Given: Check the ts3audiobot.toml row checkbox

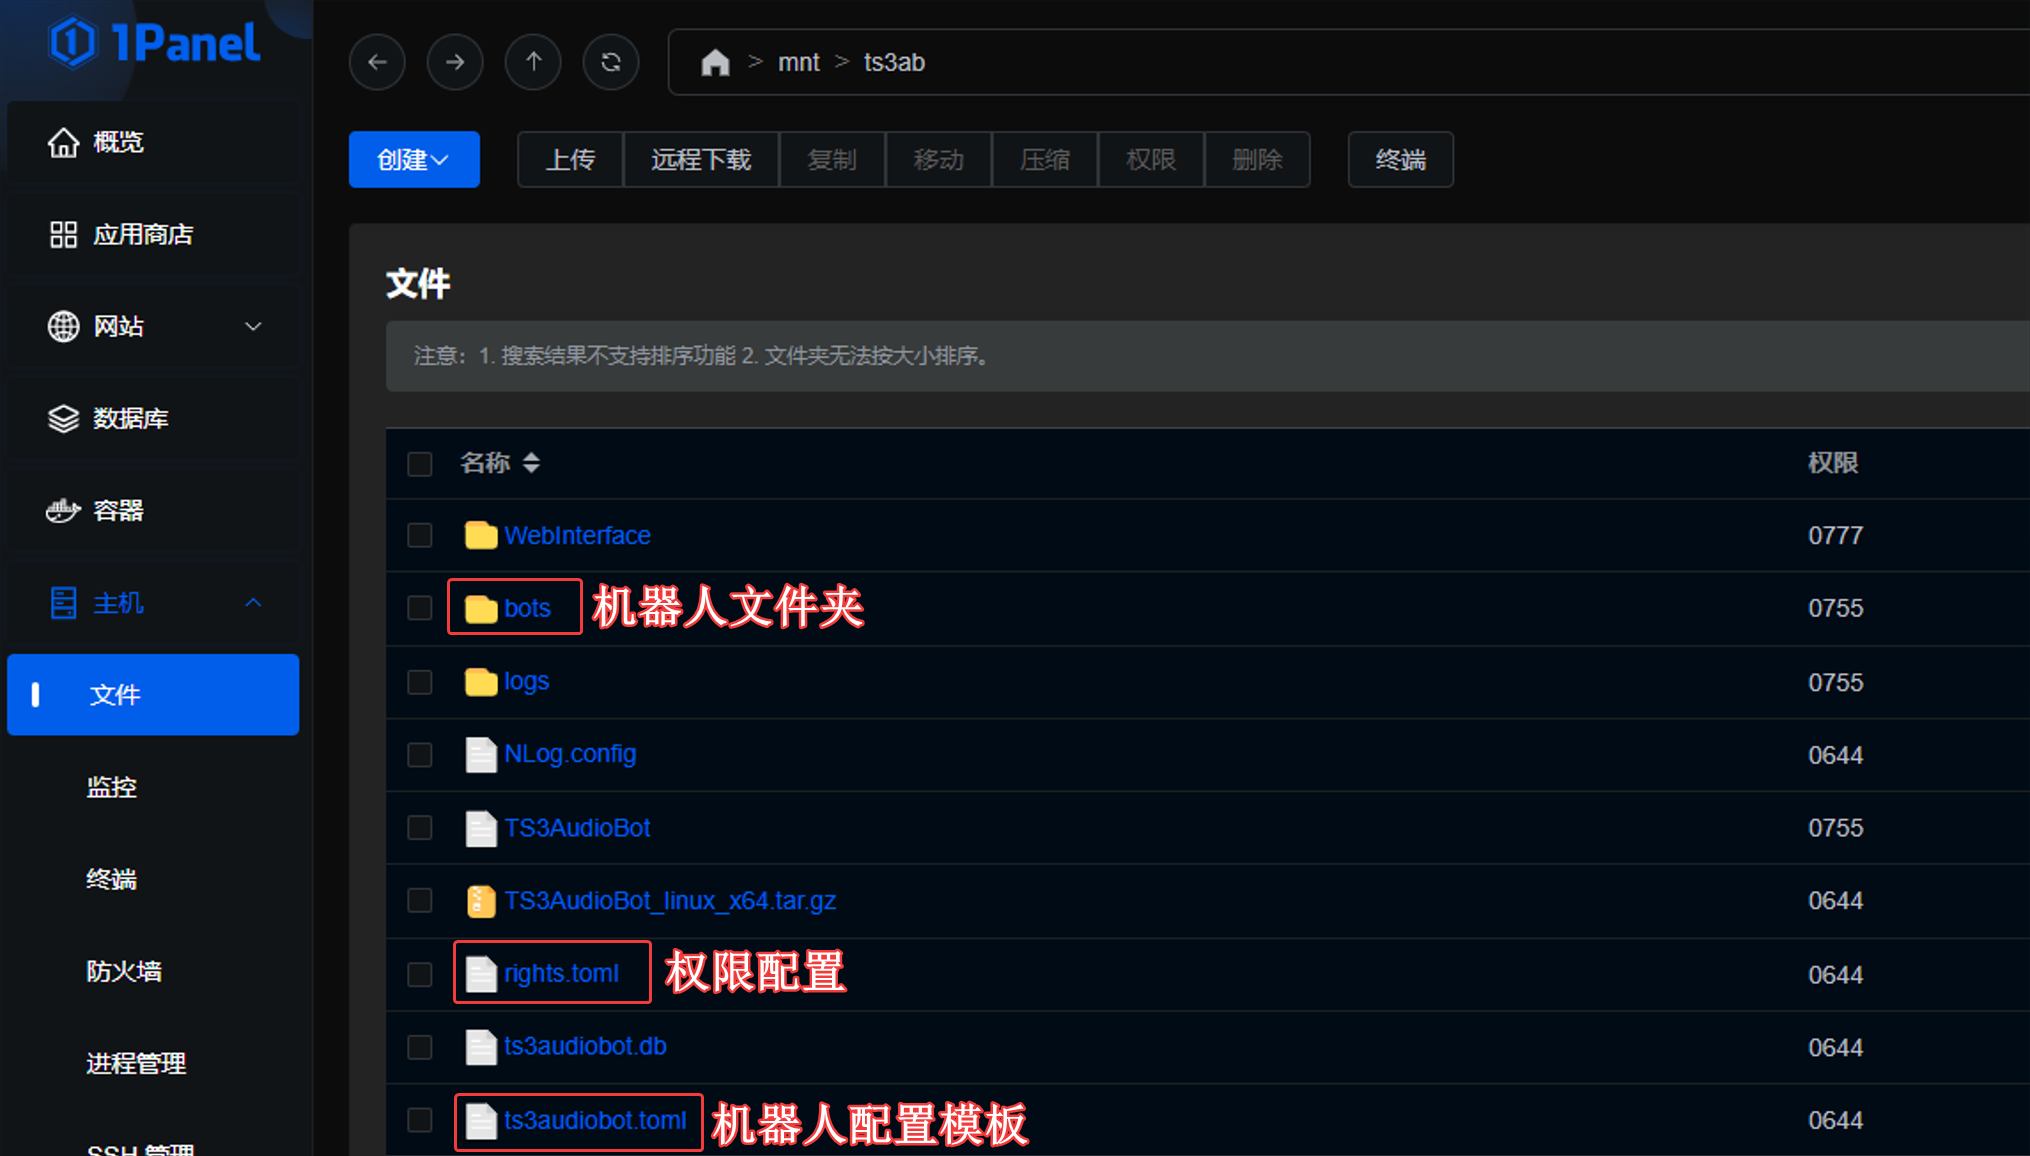Looking at the screenshot, I should coord(420,1120).
